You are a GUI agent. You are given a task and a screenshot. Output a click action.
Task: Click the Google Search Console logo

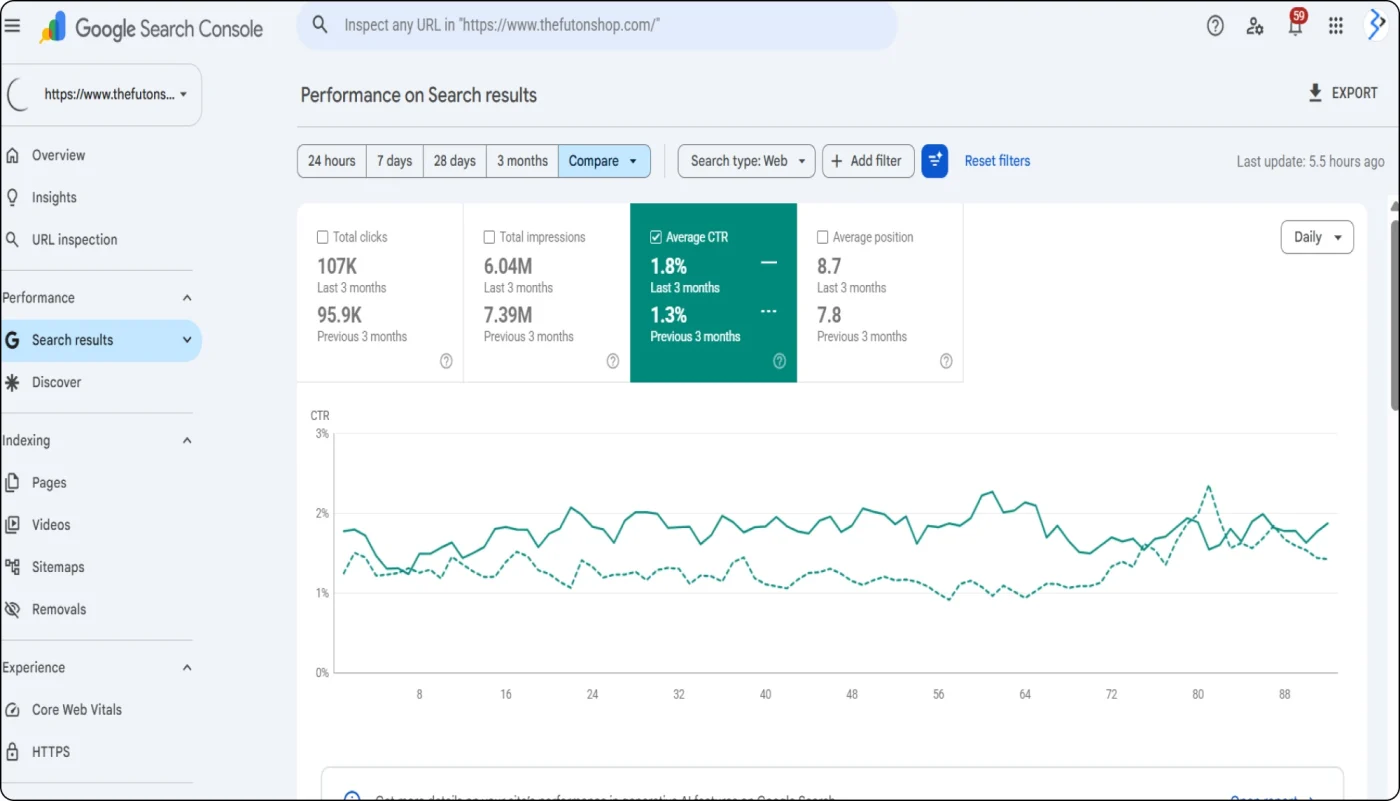point(151,28)
